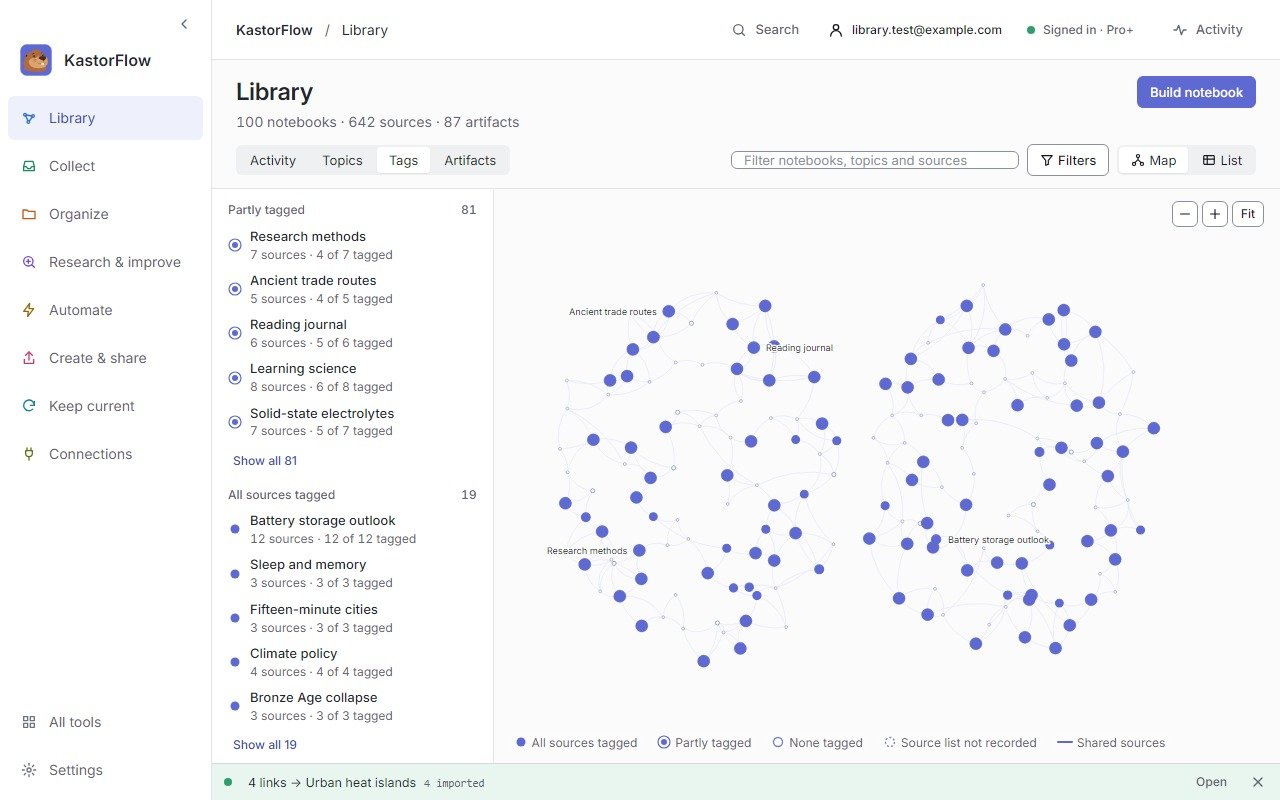Toggle the None tagged legend item
The width and height of the screenshot is (1280, 800).
818,743
